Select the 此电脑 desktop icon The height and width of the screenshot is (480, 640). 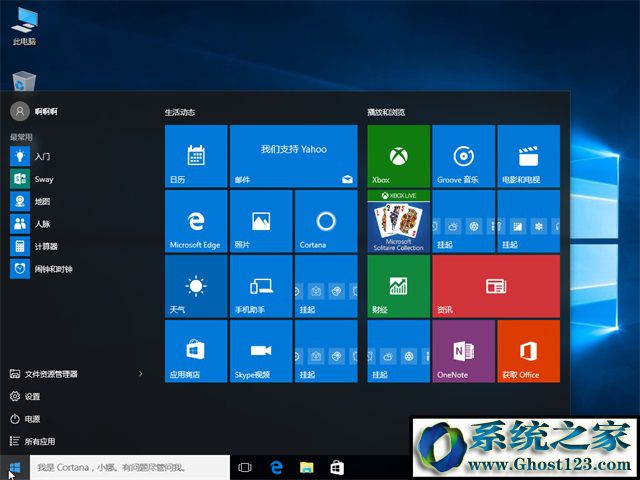[24, 26]
